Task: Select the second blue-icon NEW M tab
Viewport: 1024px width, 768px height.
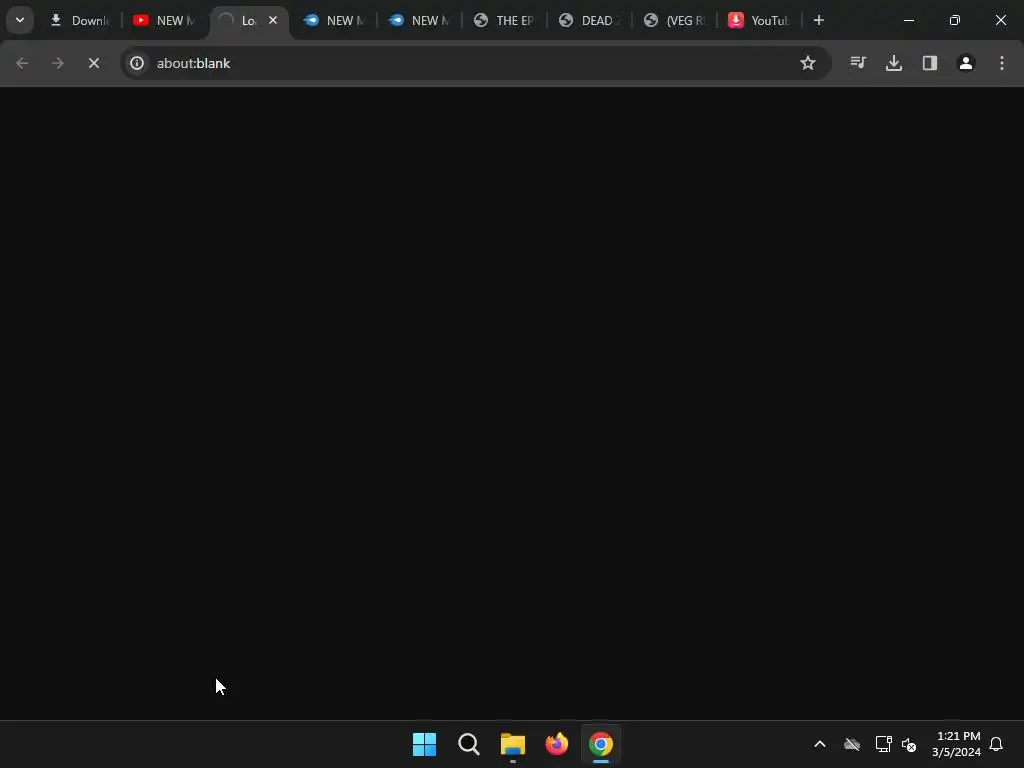Action: coord(419,20)
